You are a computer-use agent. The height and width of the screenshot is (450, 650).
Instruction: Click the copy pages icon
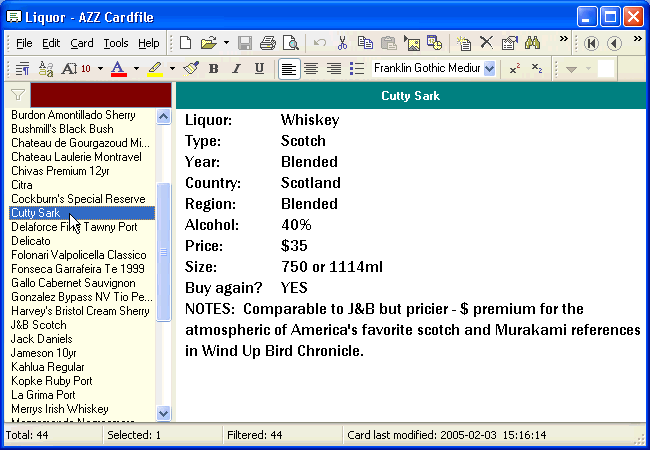(365, 43)
